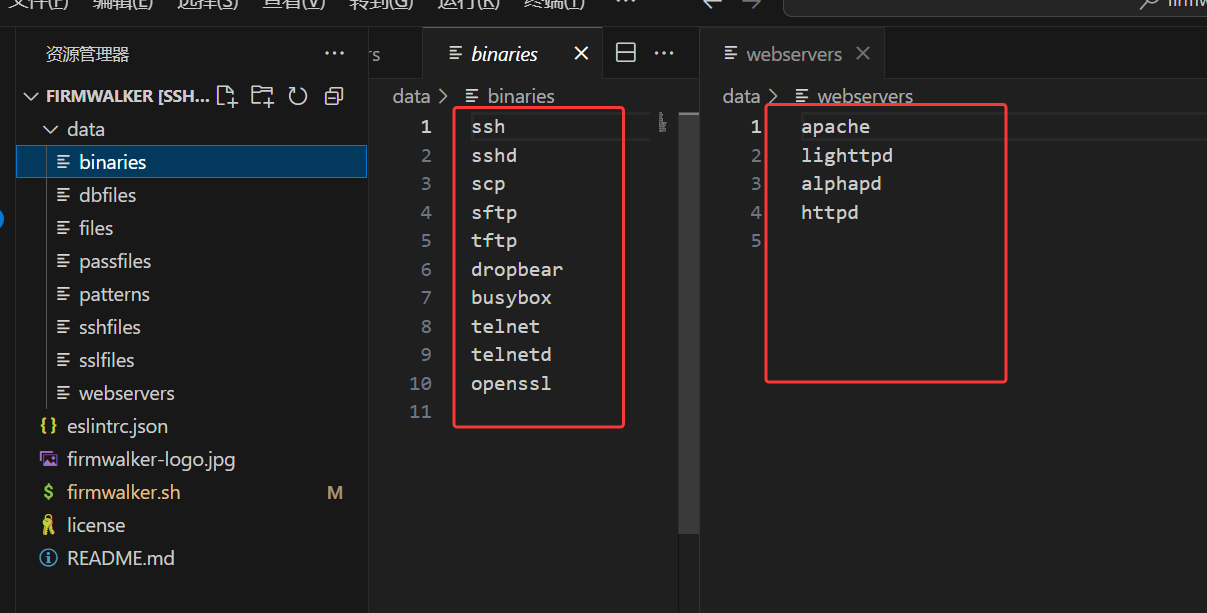1207x613 pixels.
Task: Click the split editor layout icon
Action: tap(626, 53)
